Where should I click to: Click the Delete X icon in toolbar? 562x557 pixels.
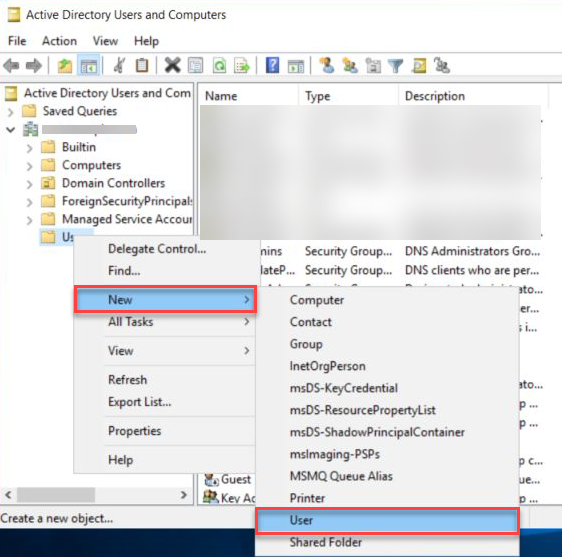coord(172,66)
